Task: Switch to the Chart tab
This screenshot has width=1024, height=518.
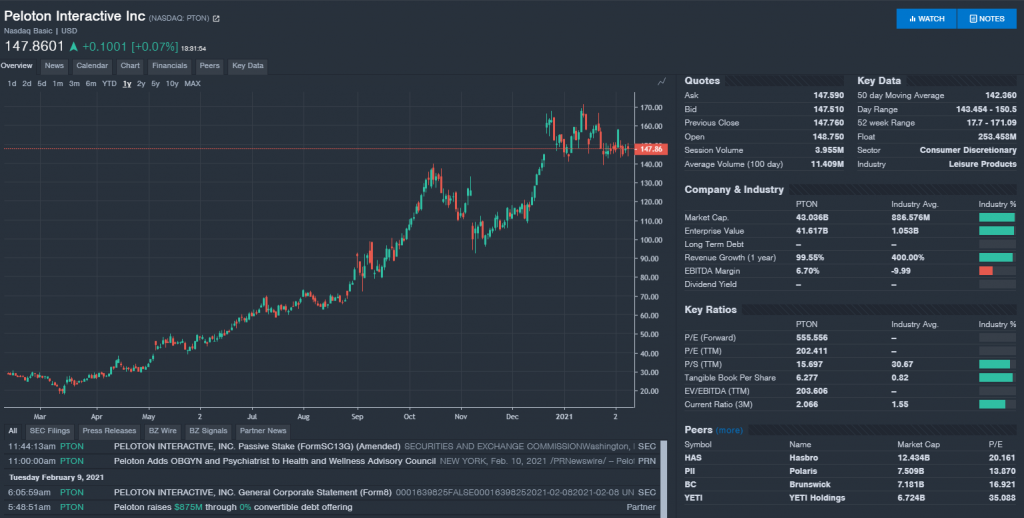Action: point(130,66)
